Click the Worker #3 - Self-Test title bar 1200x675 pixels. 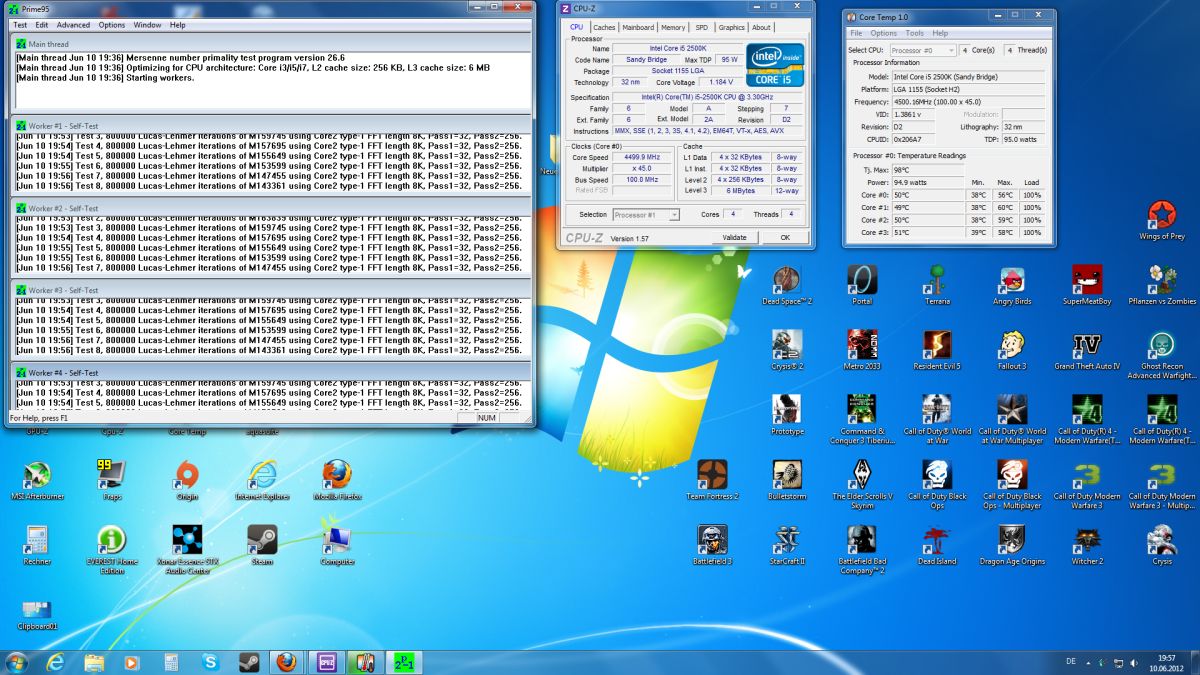[272, 290]
